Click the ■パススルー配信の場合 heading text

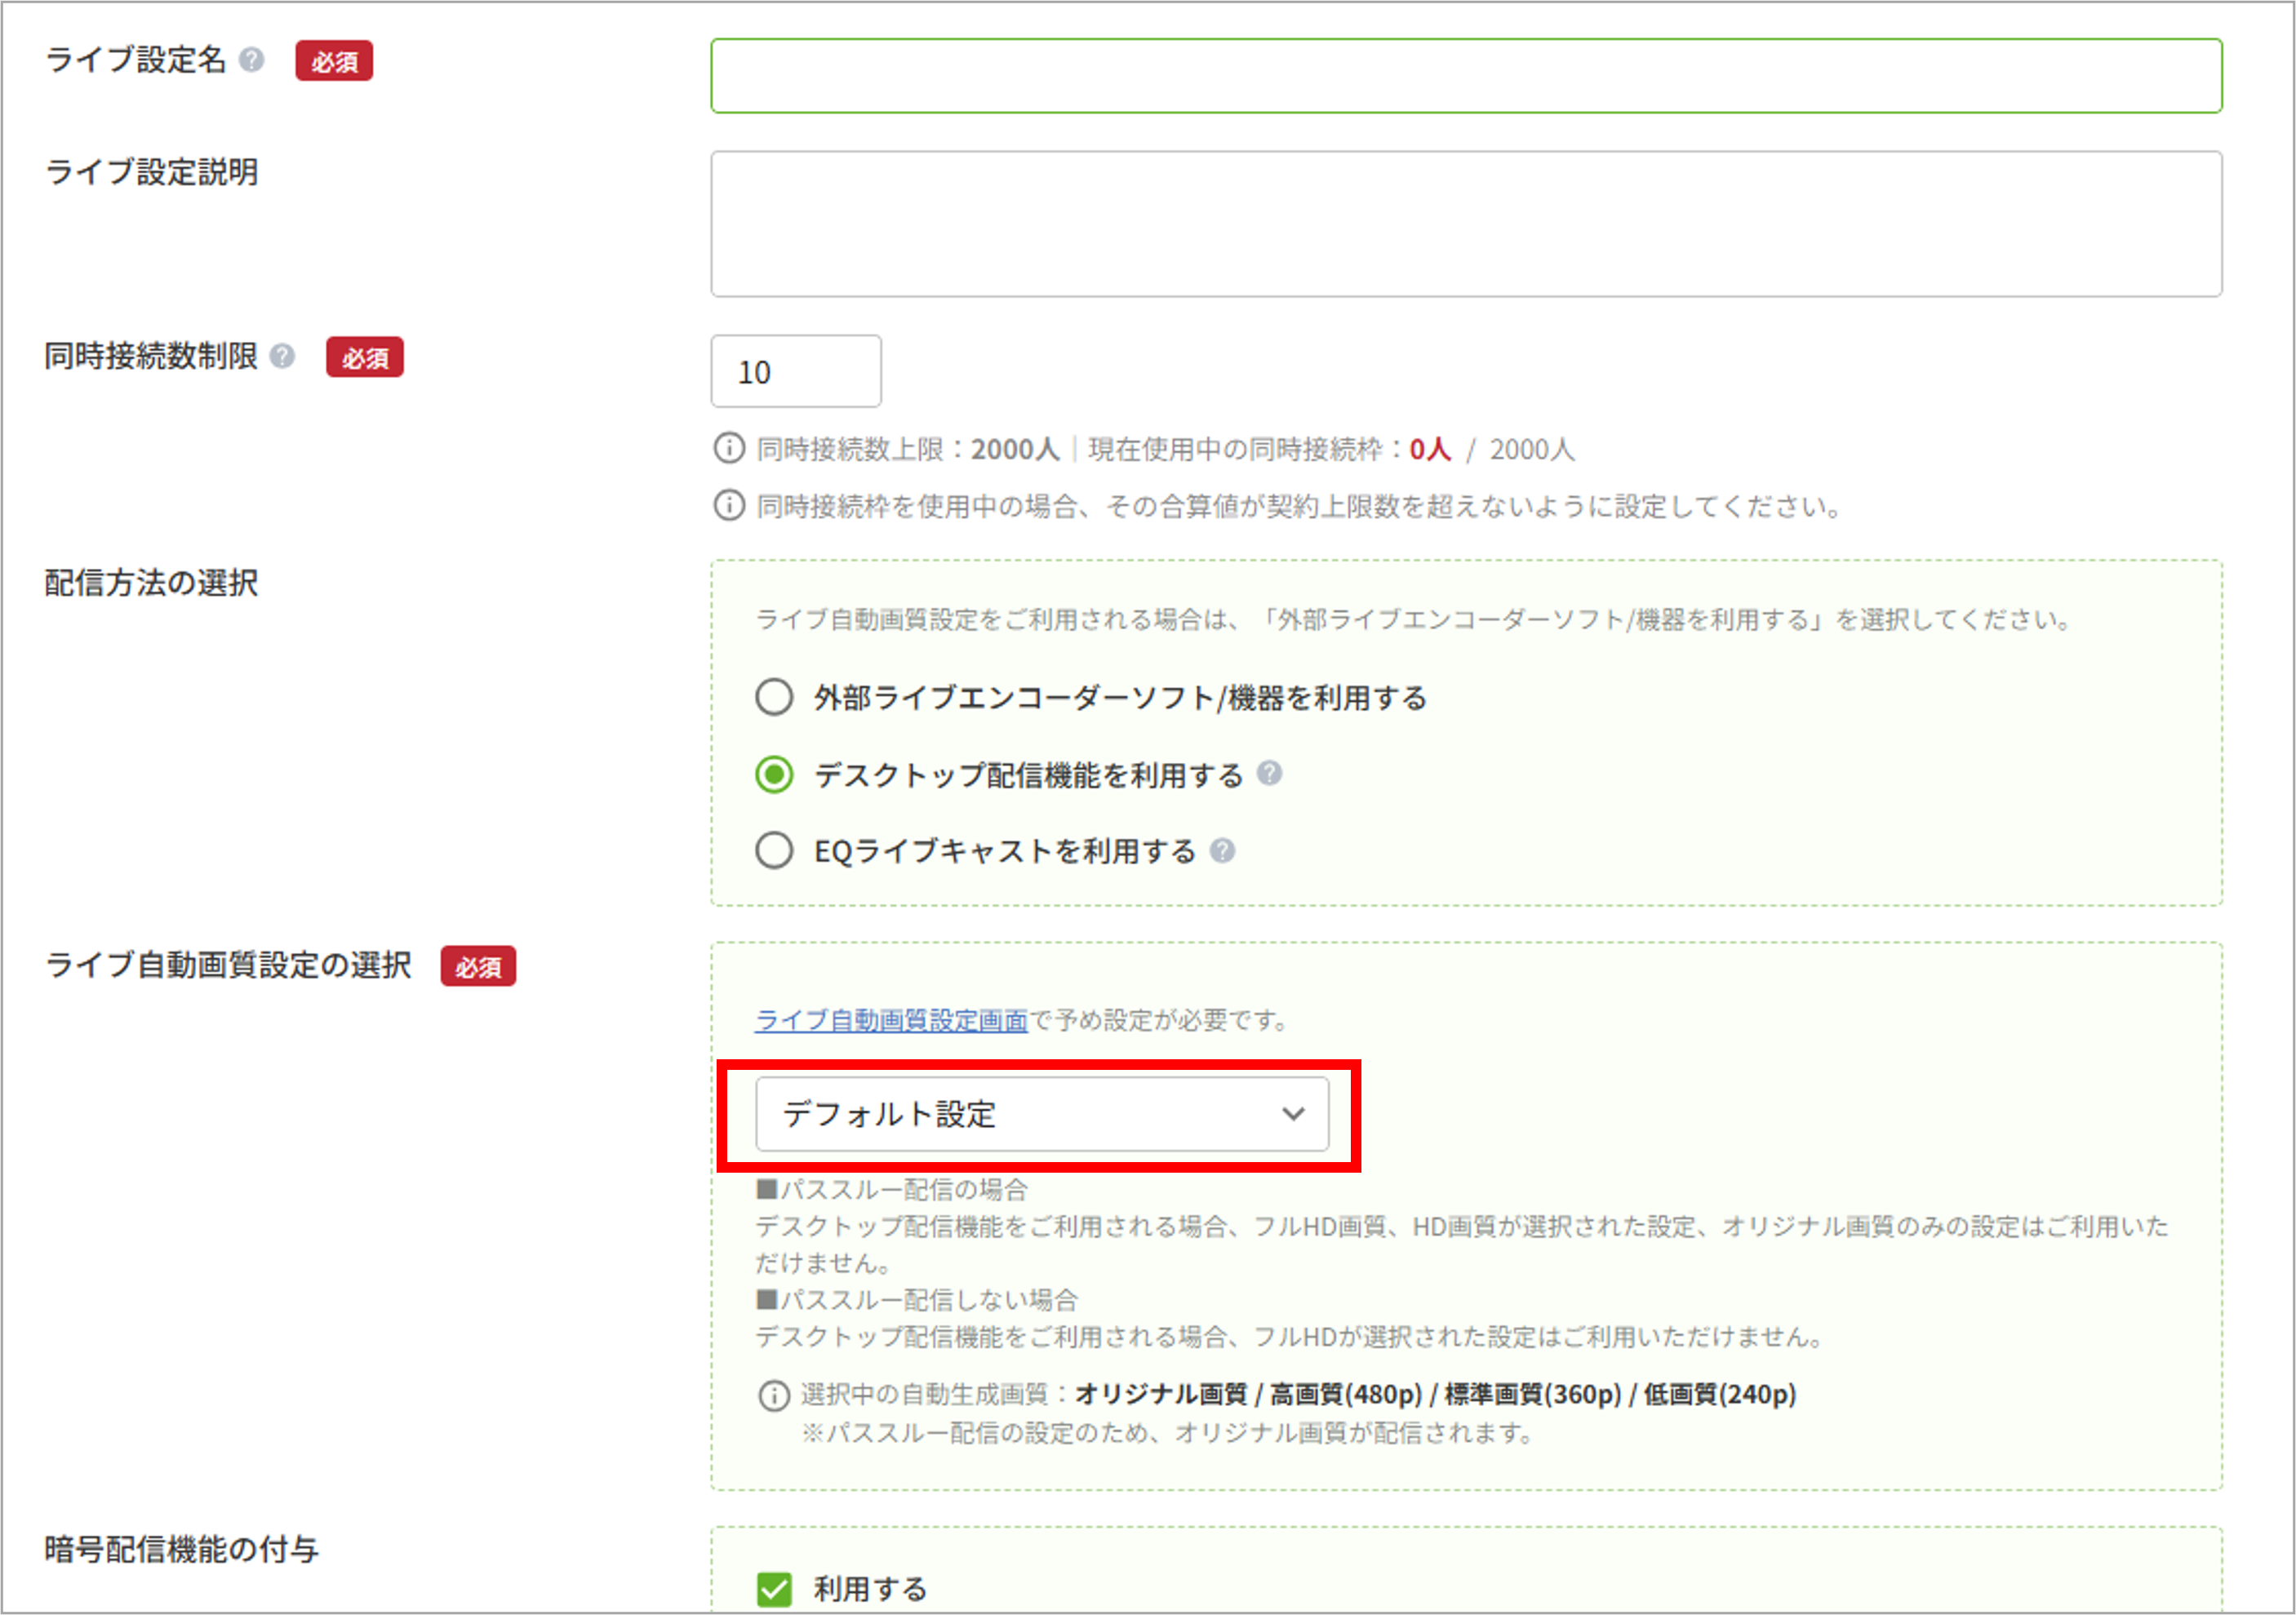coord(892,1190)
